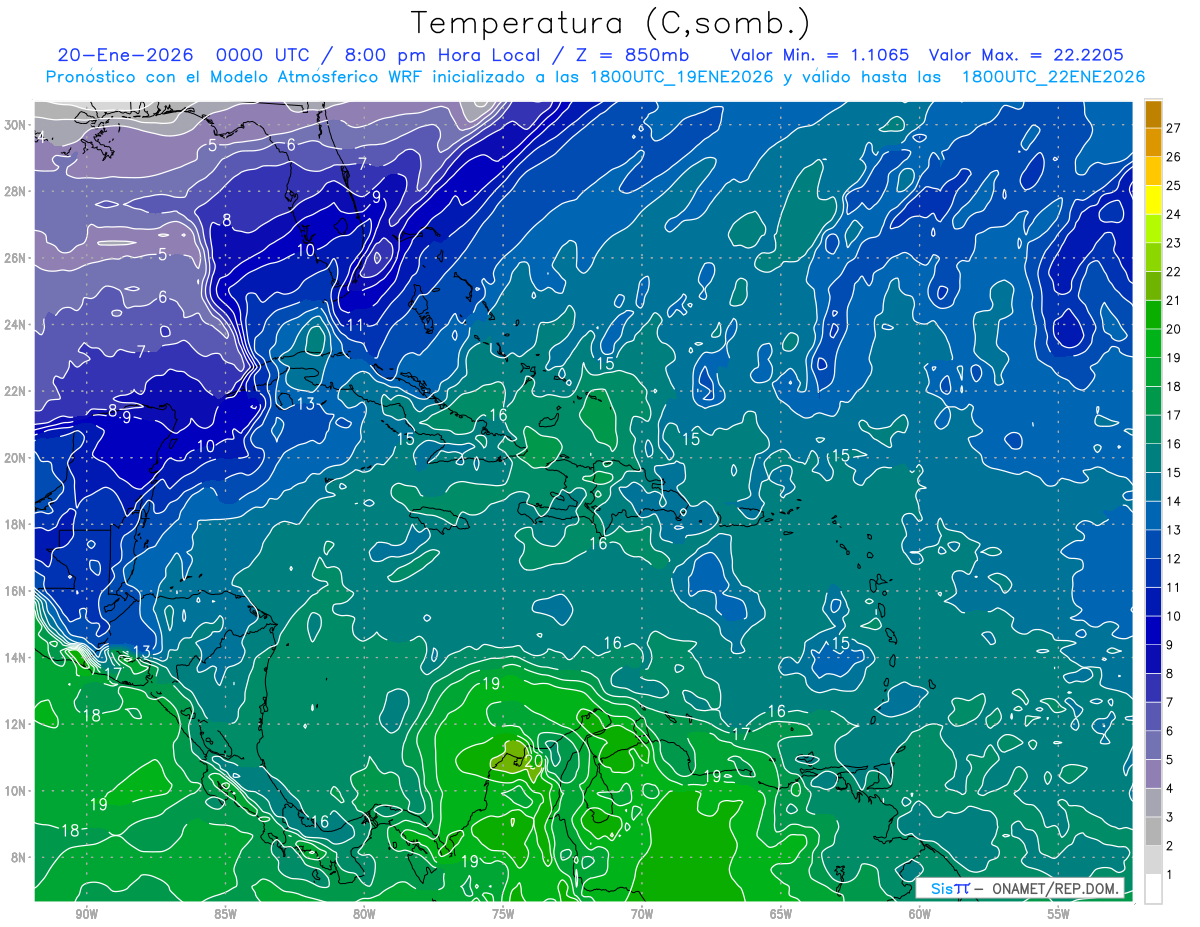
Task: Click the '20' contour label over Colombia
Action: click(534, 760)
